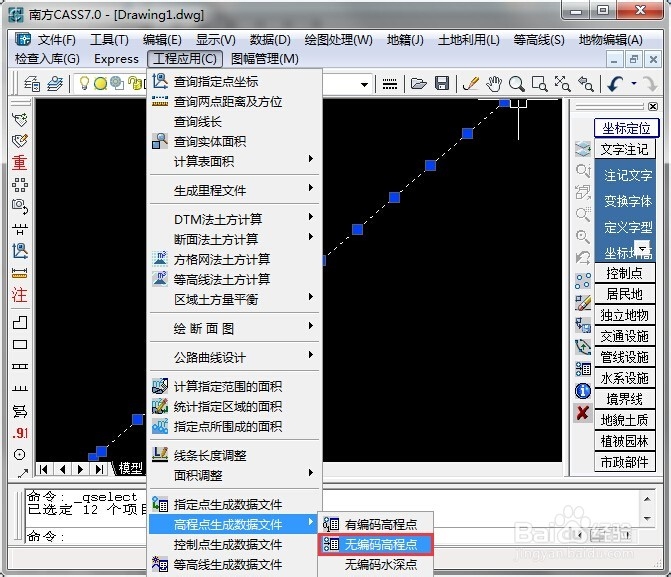Select 等高线法土方计算 entry
Screen dimensions: 671x577
click(x=235, y=280)
